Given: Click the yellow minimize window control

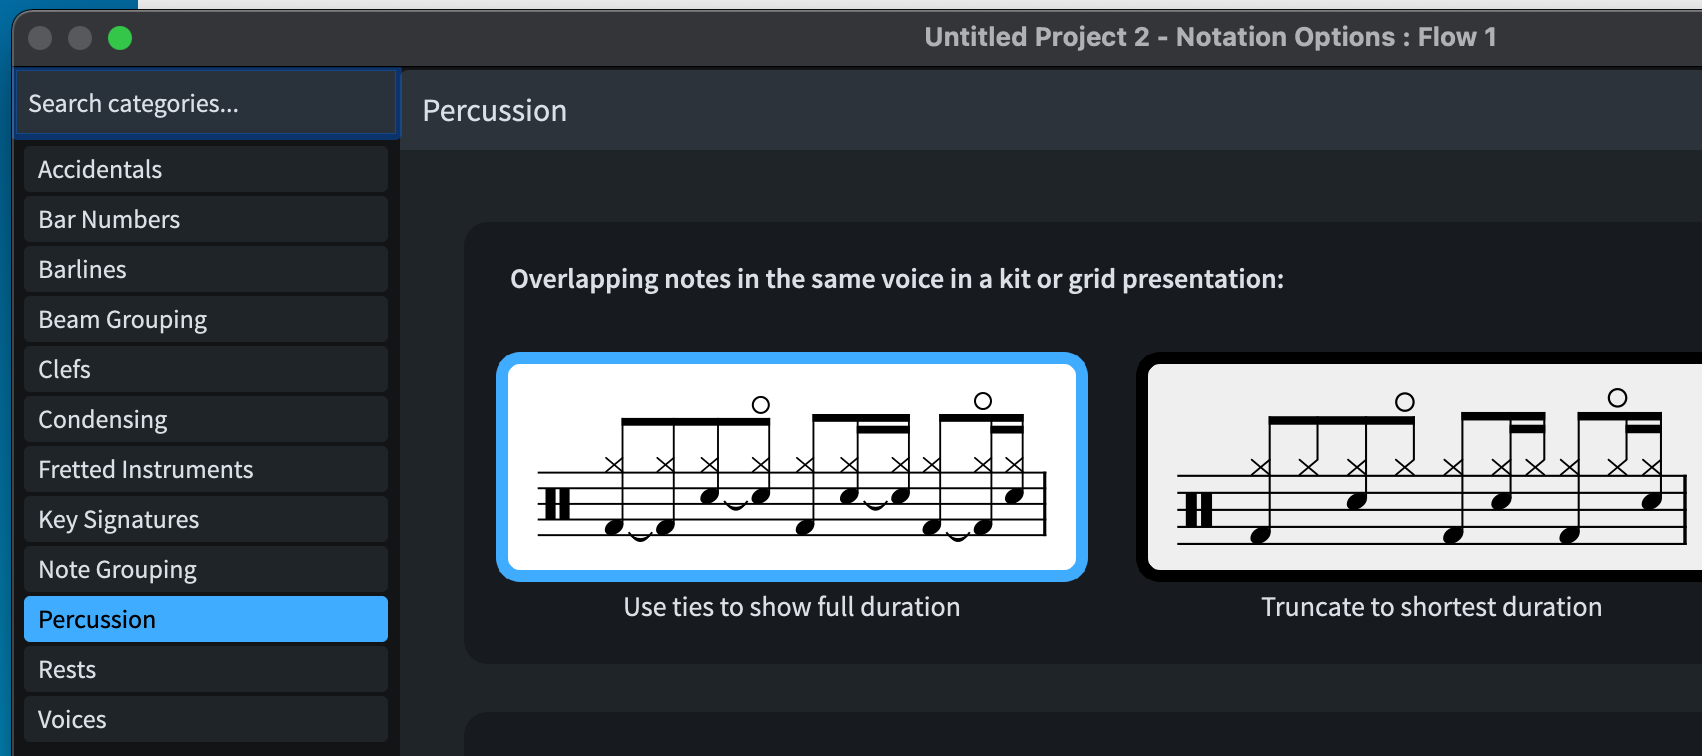Looking at the screenshot, I should coord(79,38).
